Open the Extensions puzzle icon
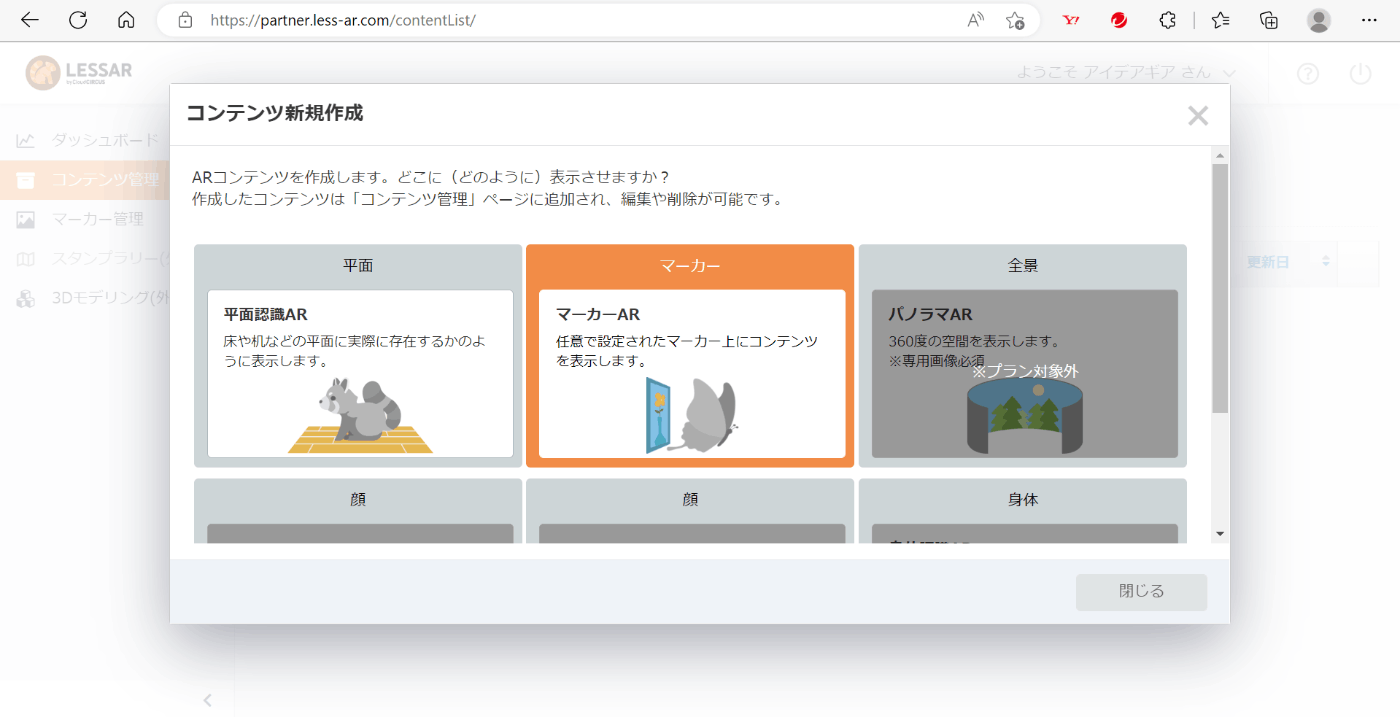The width and height of the screenshot is (1400, 717). pyautogui.click(x=1167, y=20)
